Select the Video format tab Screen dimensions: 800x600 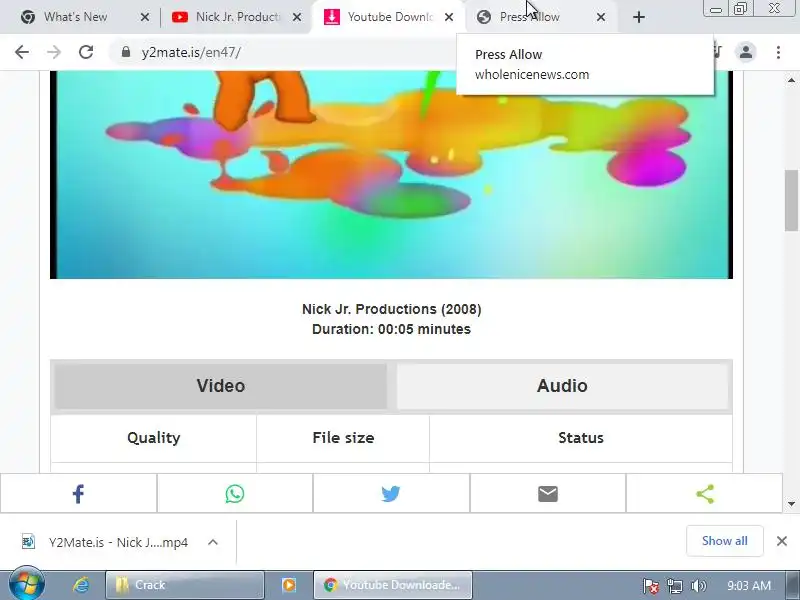click(220, 386)
